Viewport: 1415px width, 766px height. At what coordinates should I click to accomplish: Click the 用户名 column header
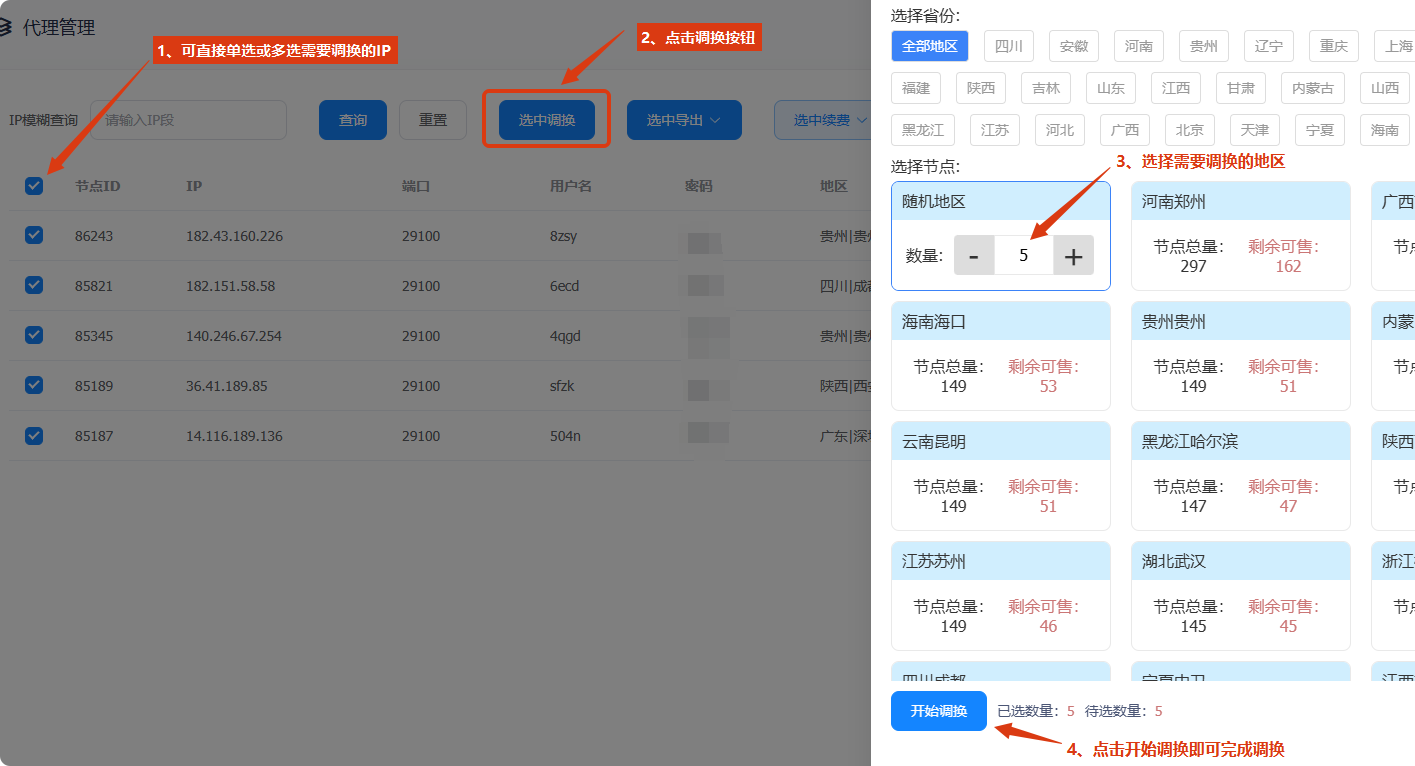tap(571, 186)
